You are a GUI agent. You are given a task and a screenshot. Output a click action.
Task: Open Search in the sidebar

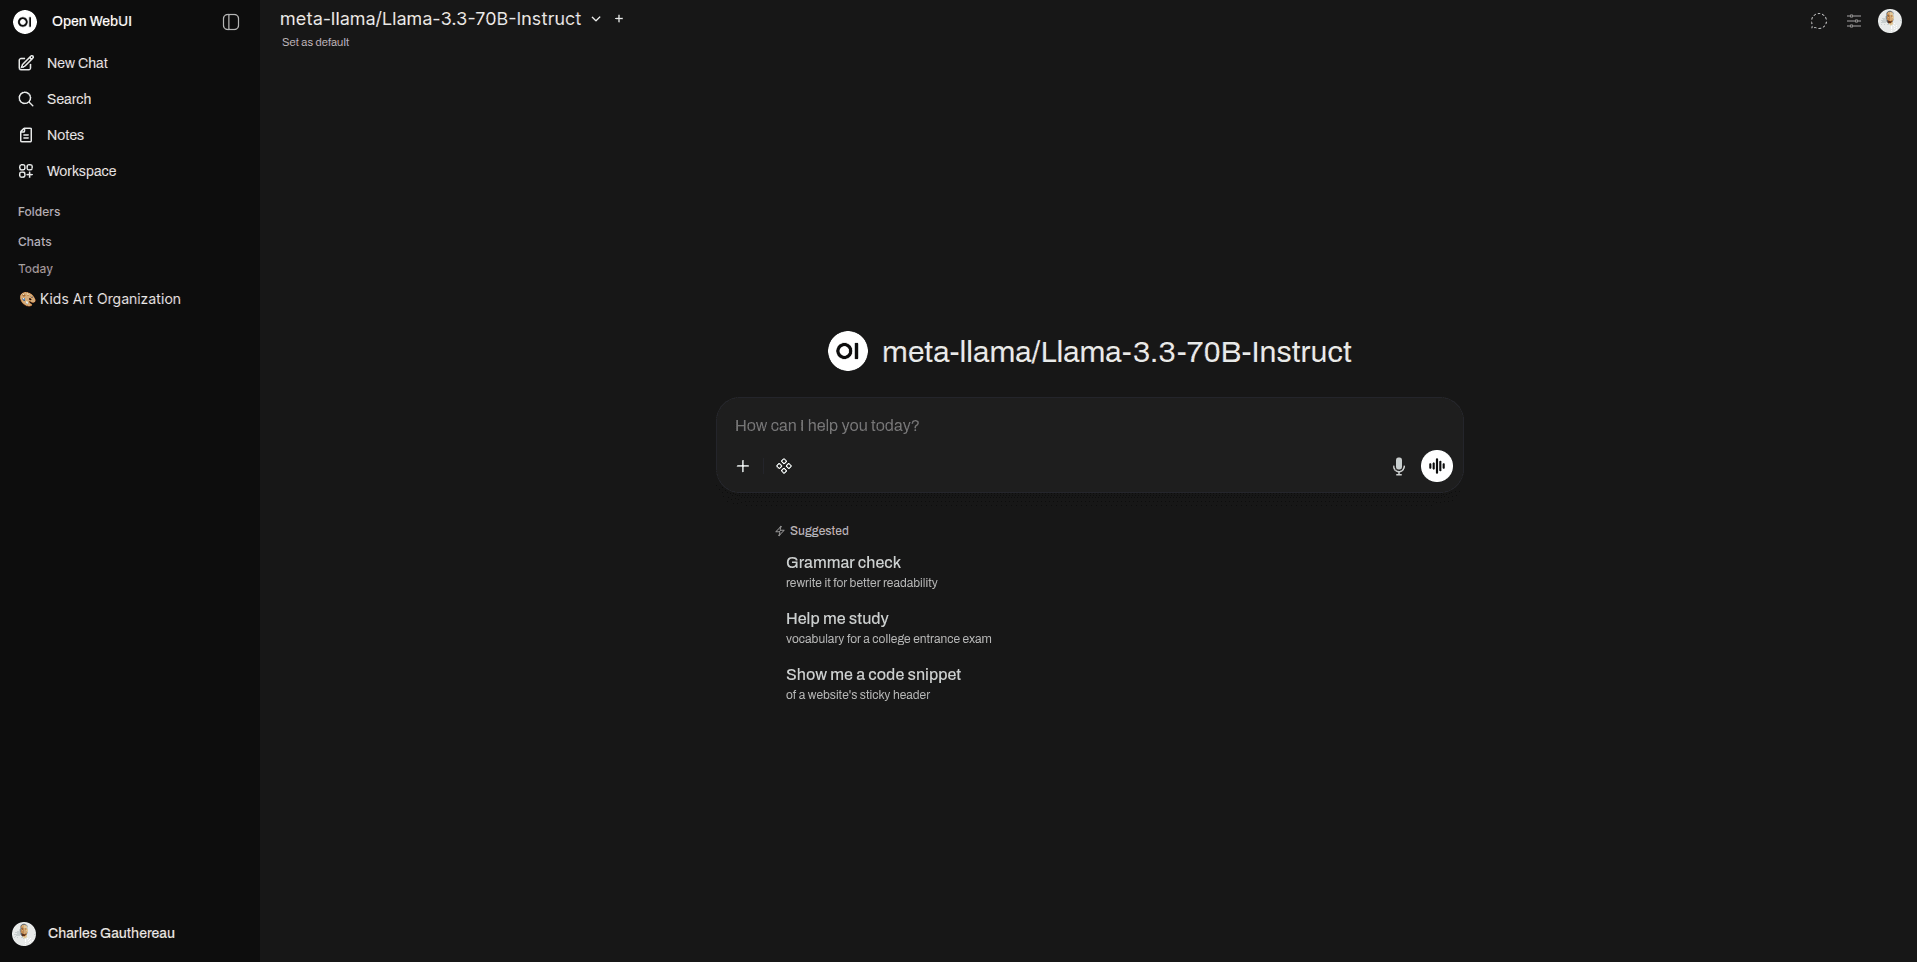68,99
